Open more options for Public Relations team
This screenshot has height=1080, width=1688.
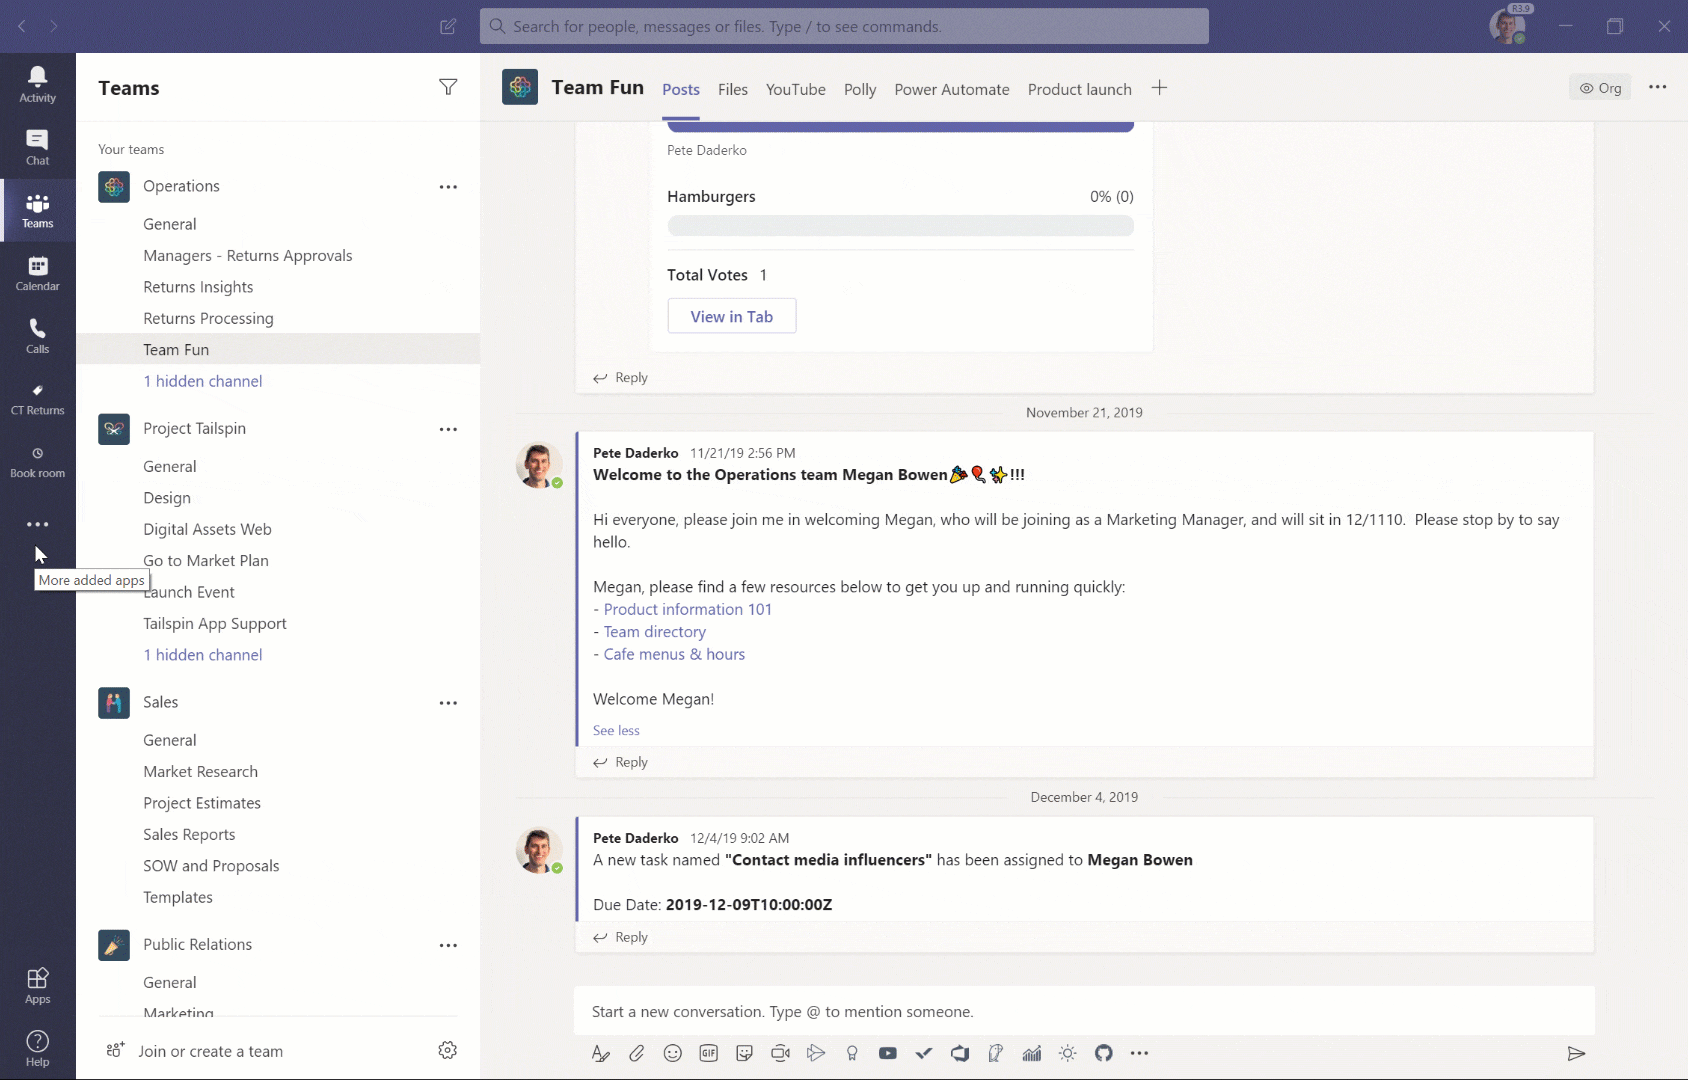point(448,945)
